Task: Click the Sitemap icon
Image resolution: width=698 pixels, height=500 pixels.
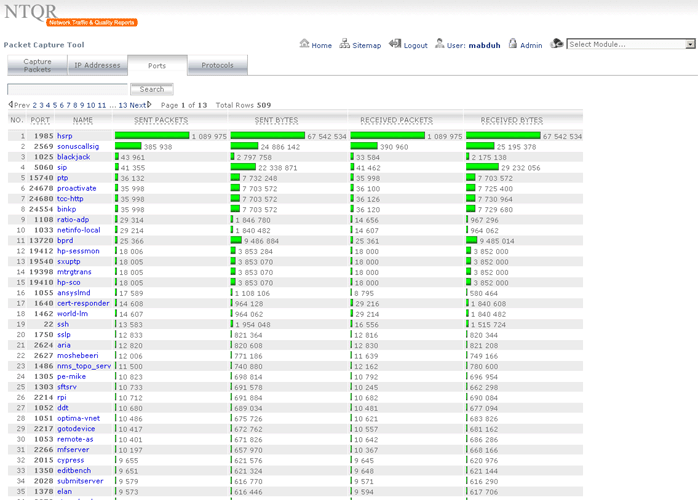Action: pyautogui.click(x=344, y=44)
